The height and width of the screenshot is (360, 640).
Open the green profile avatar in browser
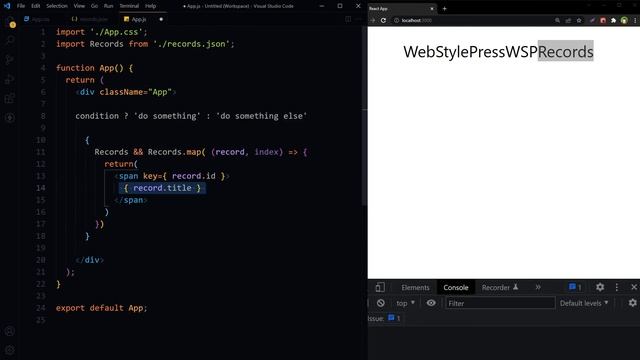pyautogui.click(x=624, y=20)
